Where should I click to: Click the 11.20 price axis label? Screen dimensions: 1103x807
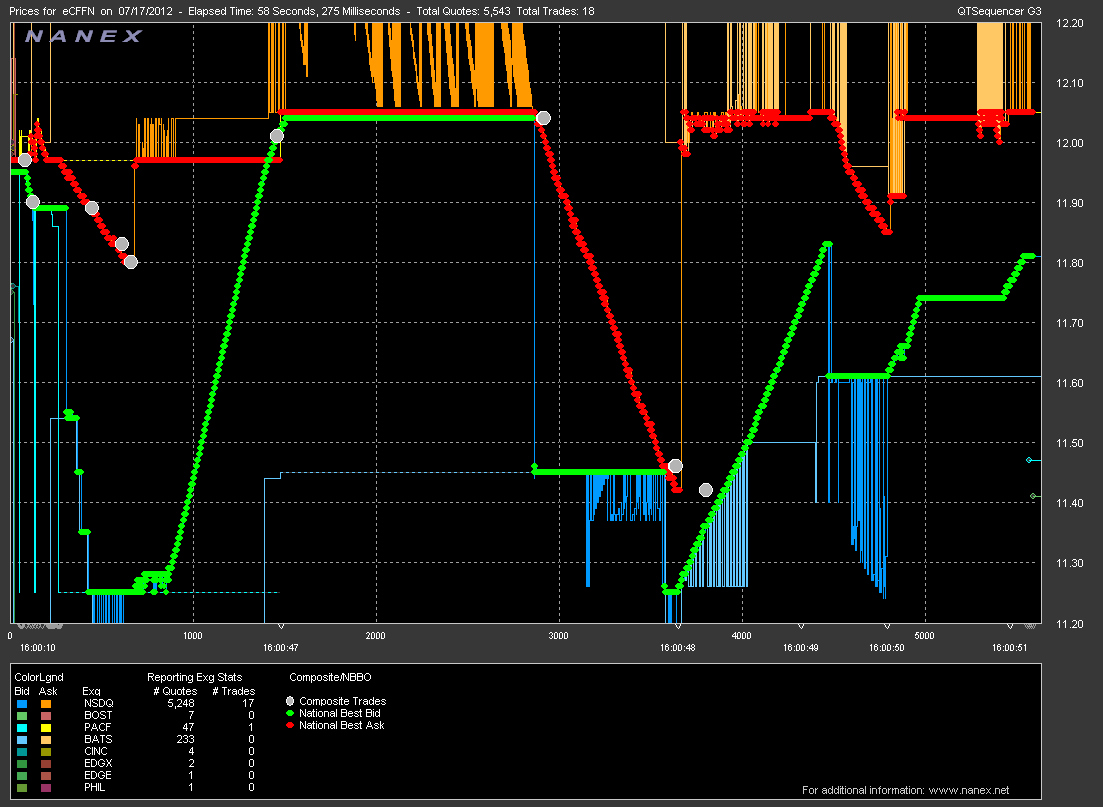tap(1069, 623)
